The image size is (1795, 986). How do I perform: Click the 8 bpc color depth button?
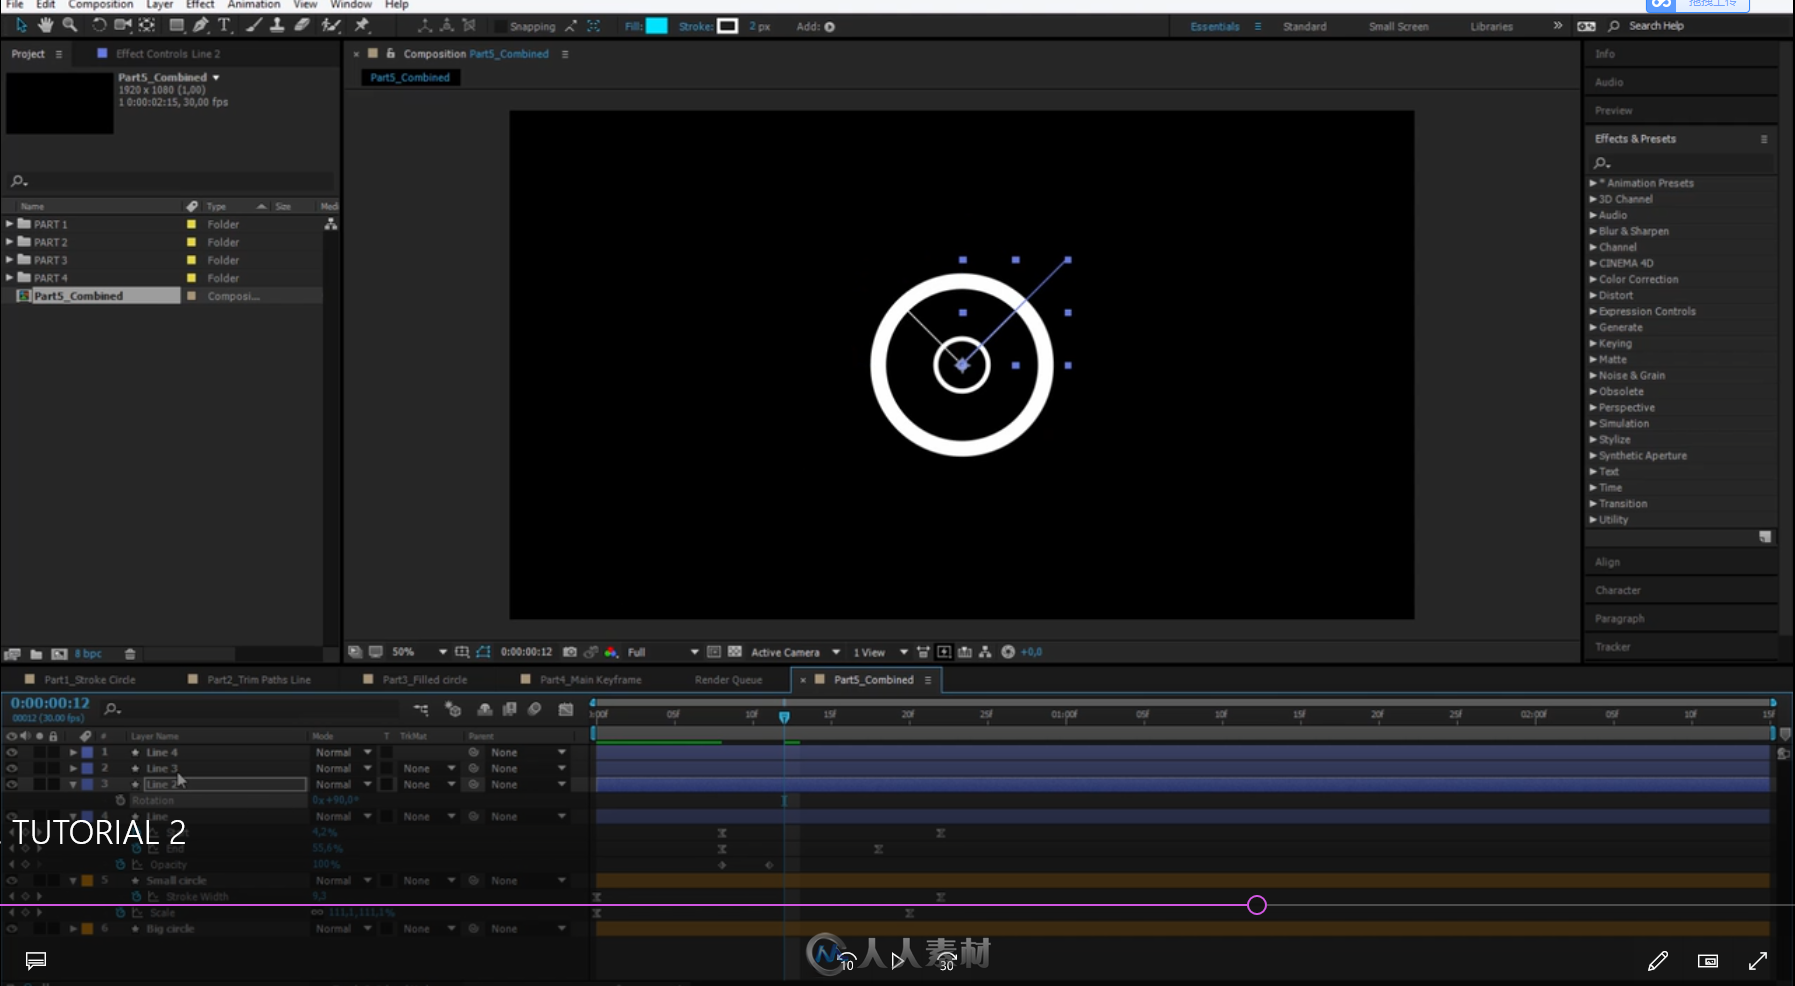88,654
